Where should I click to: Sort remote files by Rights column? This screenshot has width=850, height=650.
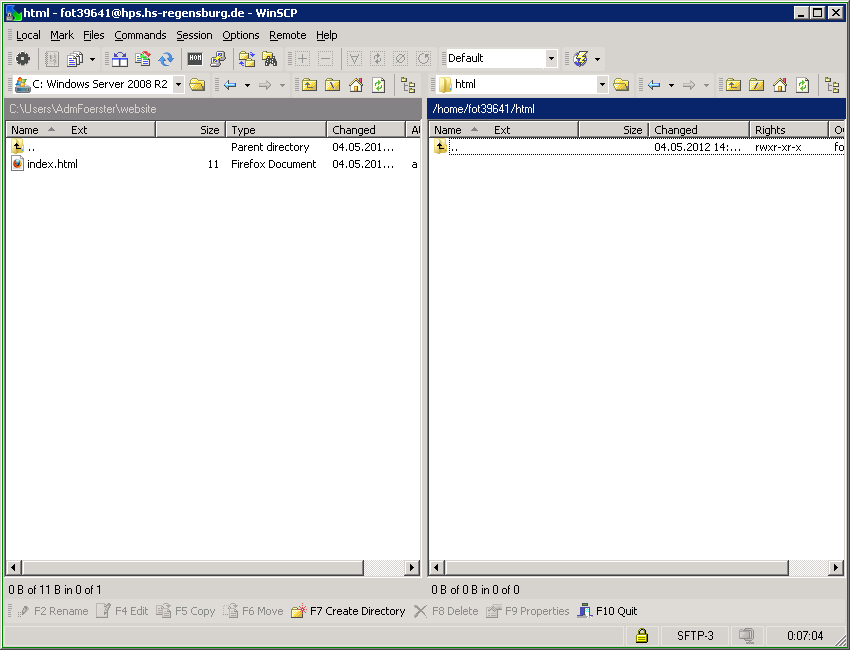789,130
